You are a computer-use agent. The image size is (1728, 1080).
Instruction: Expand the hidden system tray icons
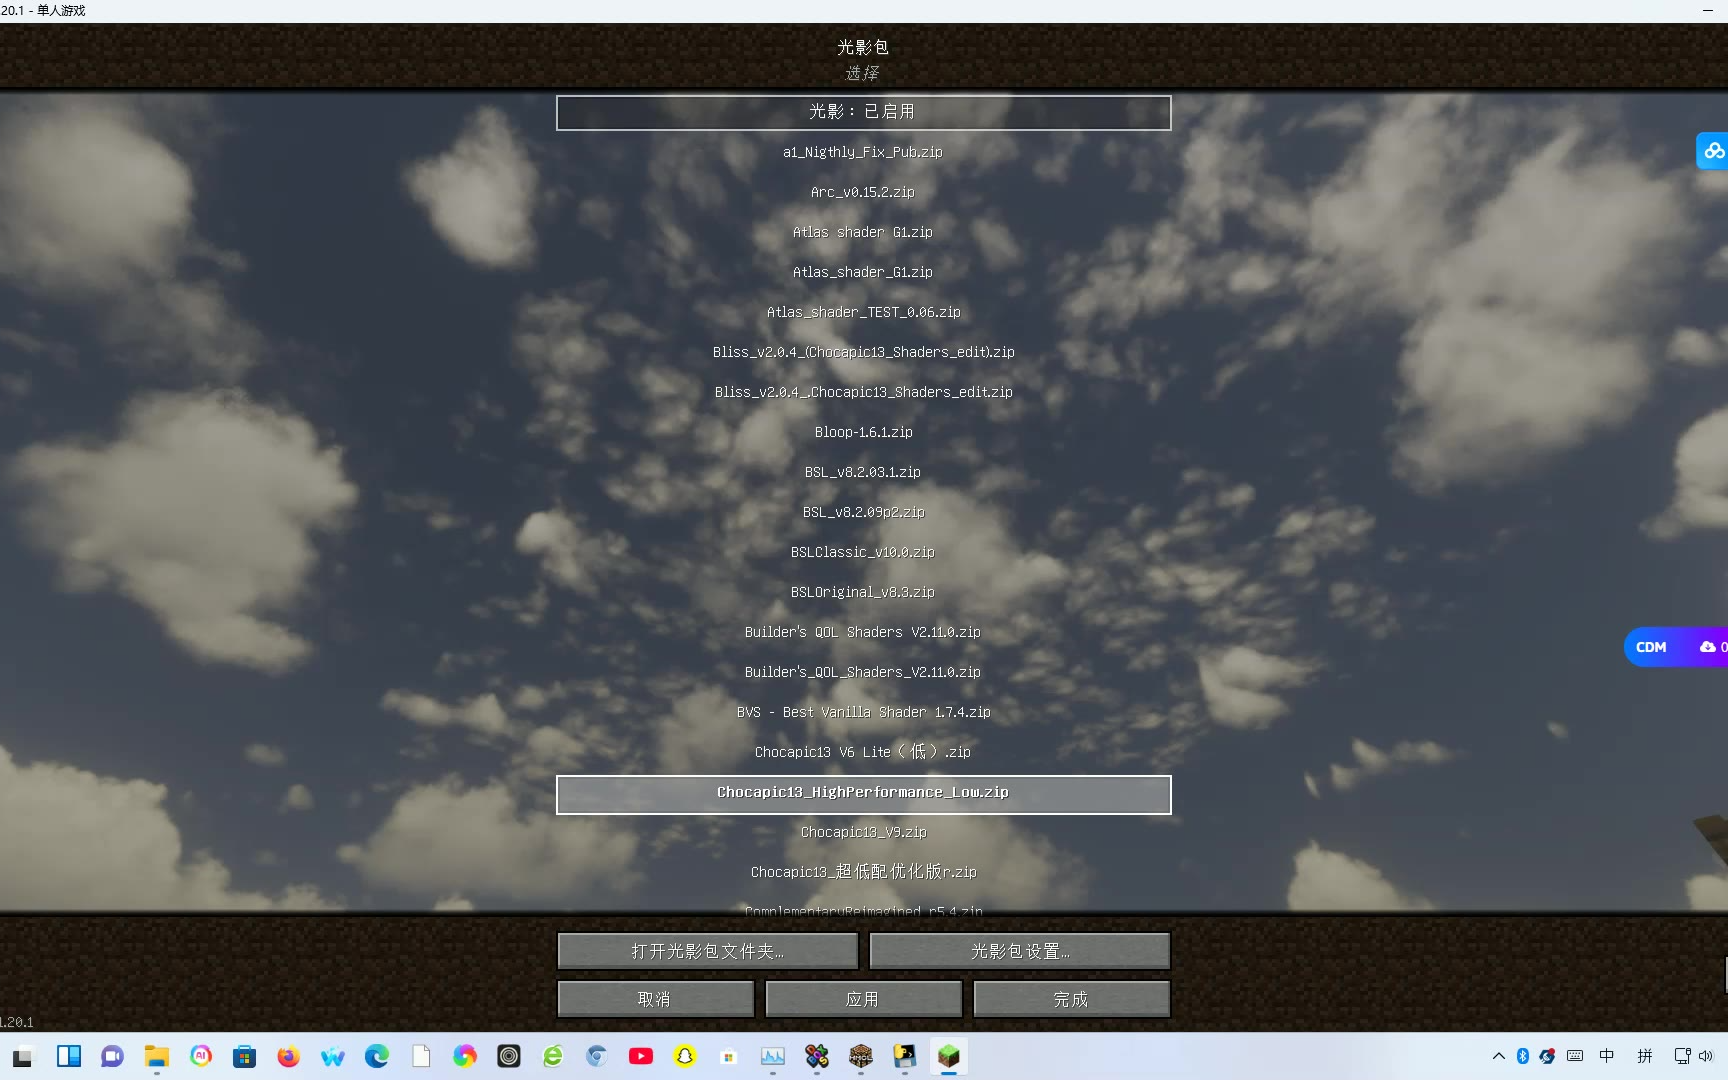pyautogui.click(x=1498, y=1056)
